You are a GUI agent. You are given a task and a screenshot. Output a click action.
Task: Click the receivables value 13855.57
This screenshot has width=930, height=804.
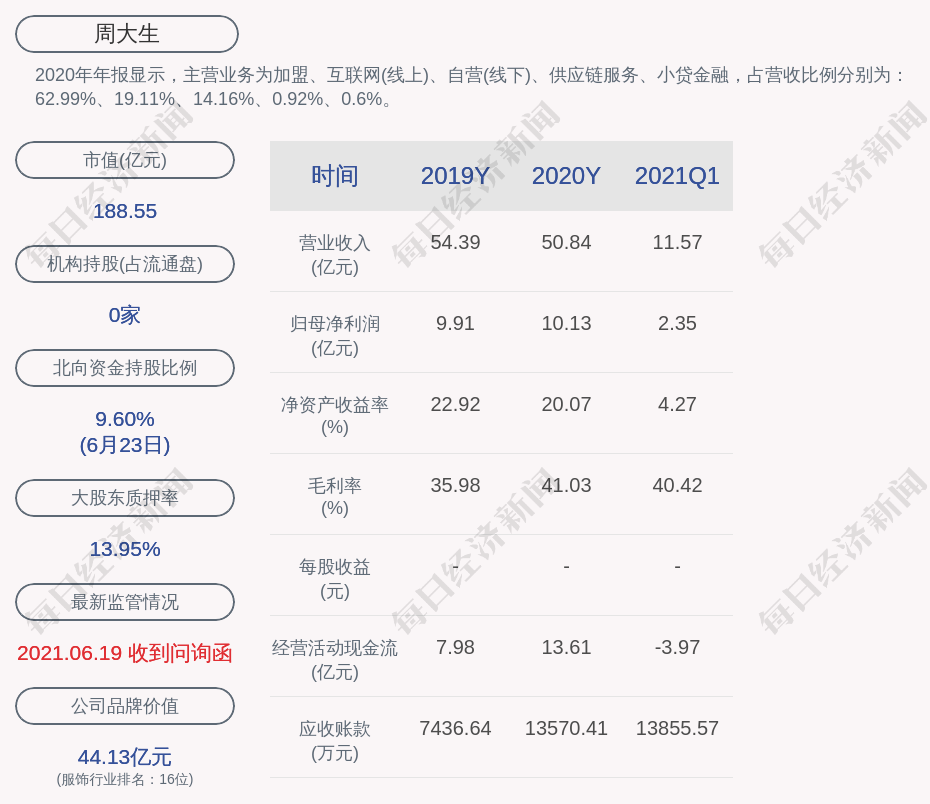(677, 728)
